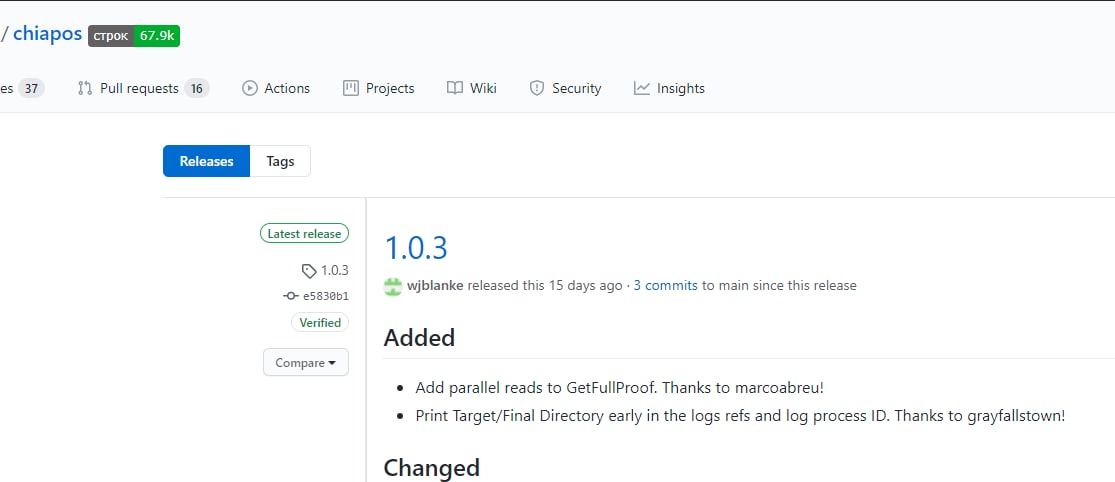Open the 3 commits link

pyautogui.click(x=666, y=286)
